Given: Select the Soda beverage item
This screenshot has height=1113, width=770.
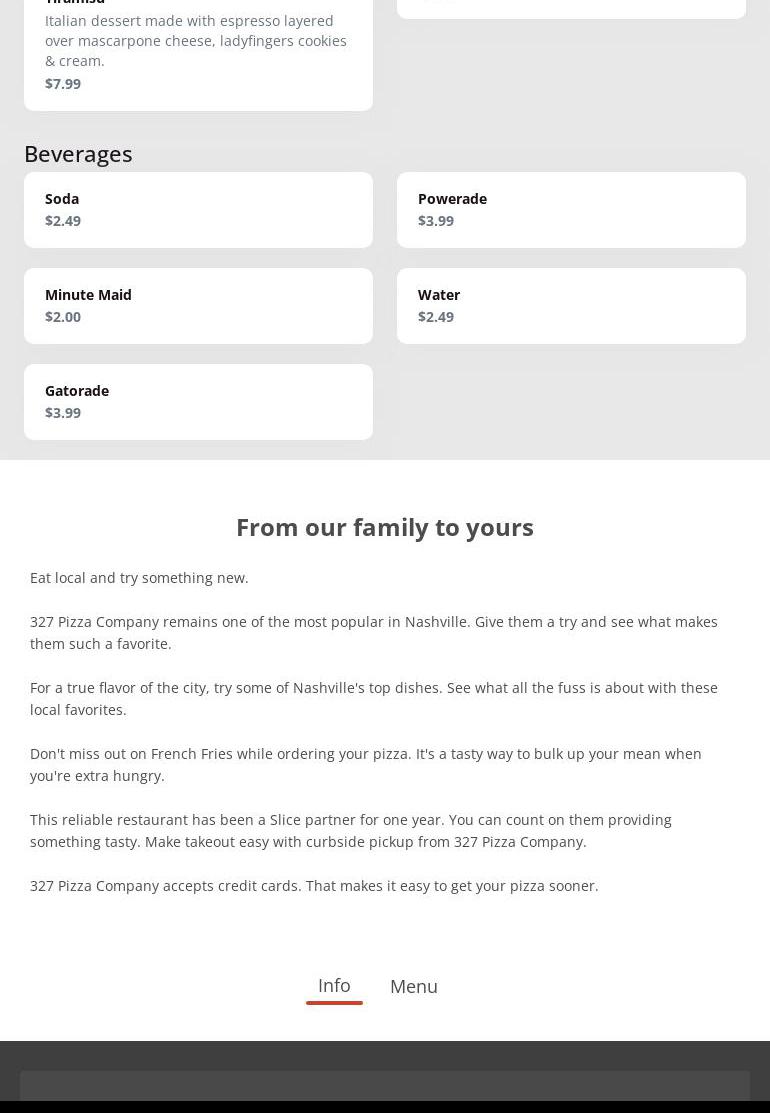Looking at the screenshot, I should pyautogui.click(x=198, y=210).
